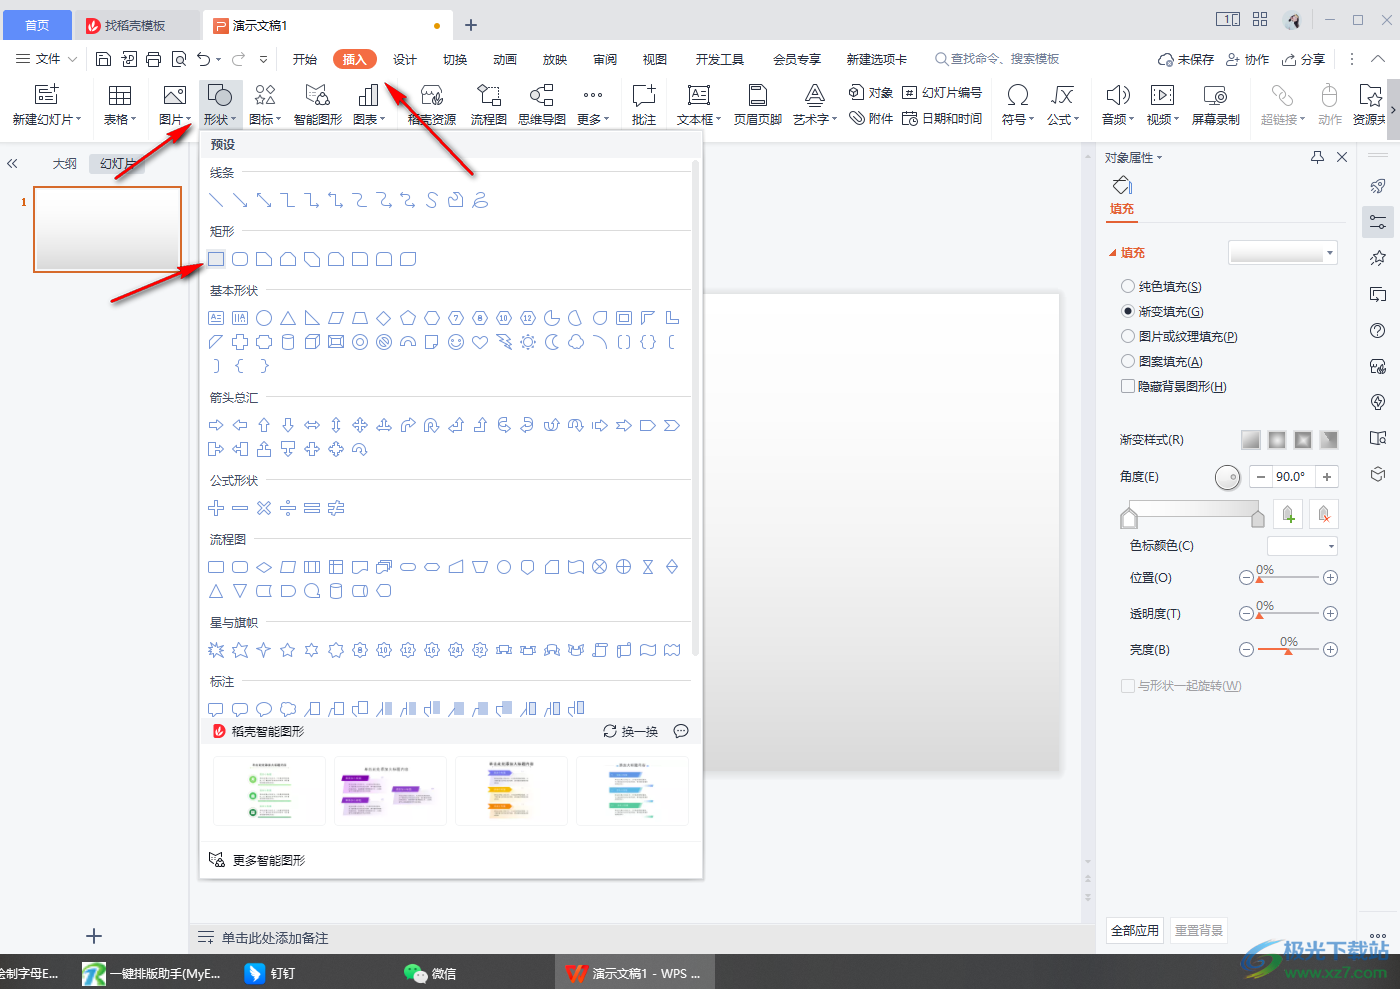
Task: Choose the third 渐变样式 gradient style
Action: [1303, 440]
